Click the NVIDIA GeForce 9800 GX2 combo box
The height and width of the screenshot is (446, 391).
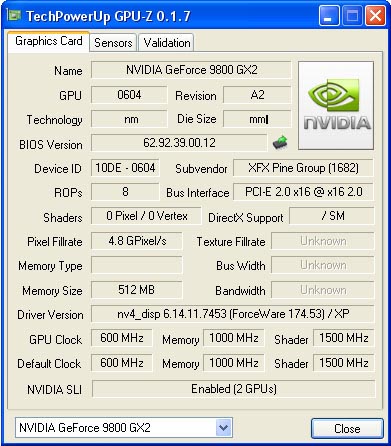tap(124, 427)
